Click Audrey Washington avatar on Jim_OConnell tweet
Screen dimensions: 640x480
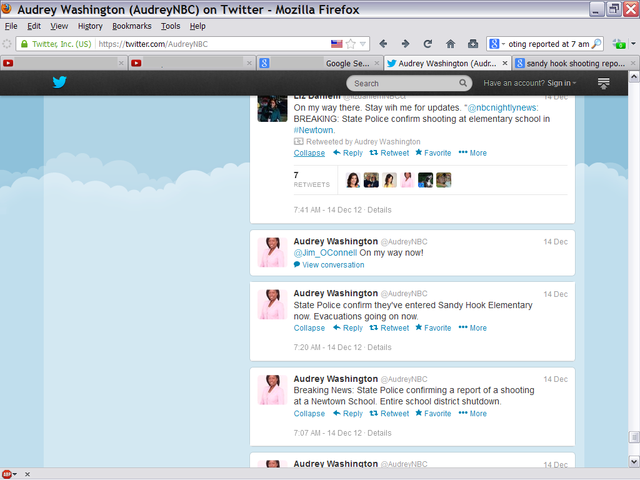[x=272, y=252]
